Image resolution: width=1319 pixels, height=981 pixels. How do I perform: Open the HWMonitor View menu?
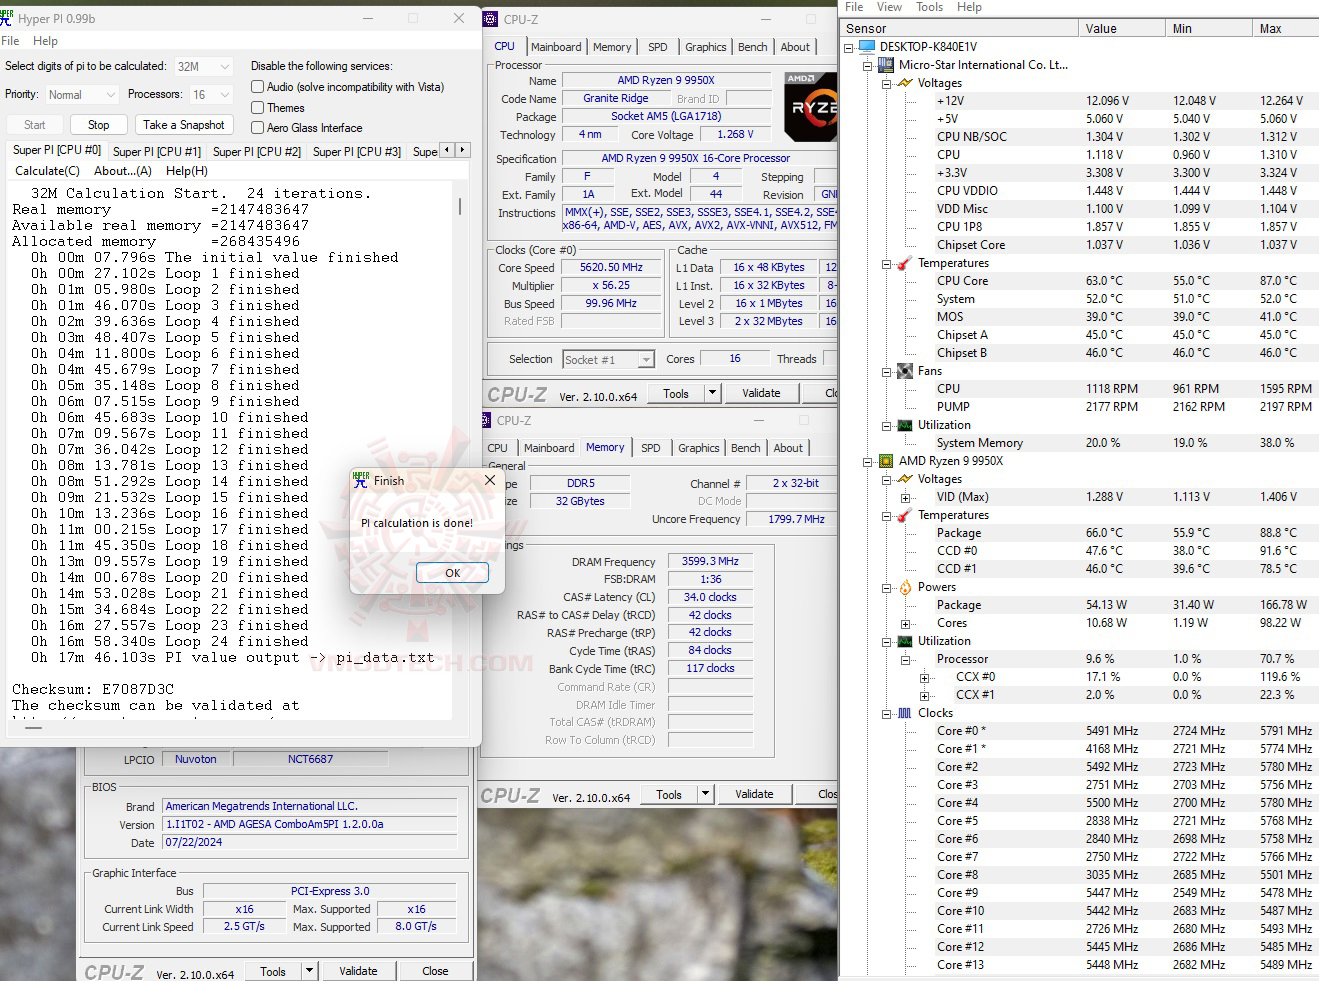click(889, 7)
